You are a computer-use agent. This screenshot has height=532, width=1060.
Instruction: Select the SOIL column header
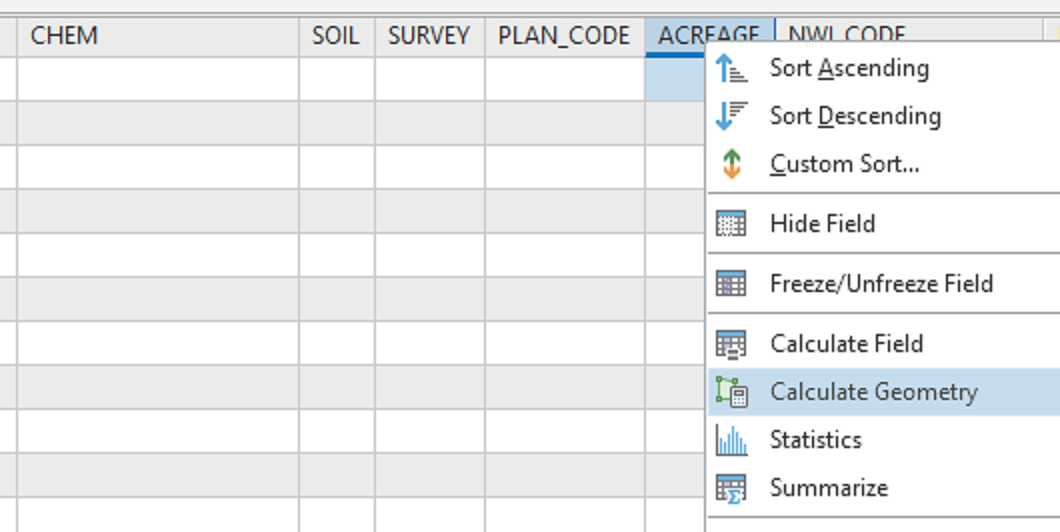click(x=336, y=36)
